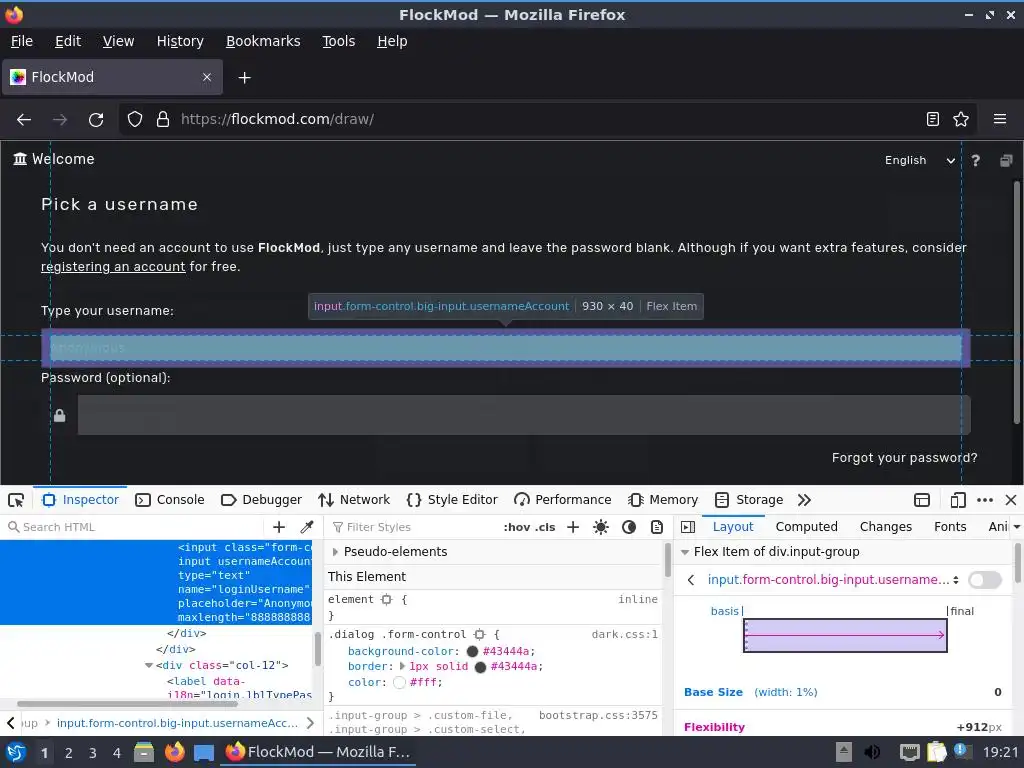Close the developer tools panel
The width and height of the screenshot is (1024, 768).
pyautogui.click(x=1011, y=500)
